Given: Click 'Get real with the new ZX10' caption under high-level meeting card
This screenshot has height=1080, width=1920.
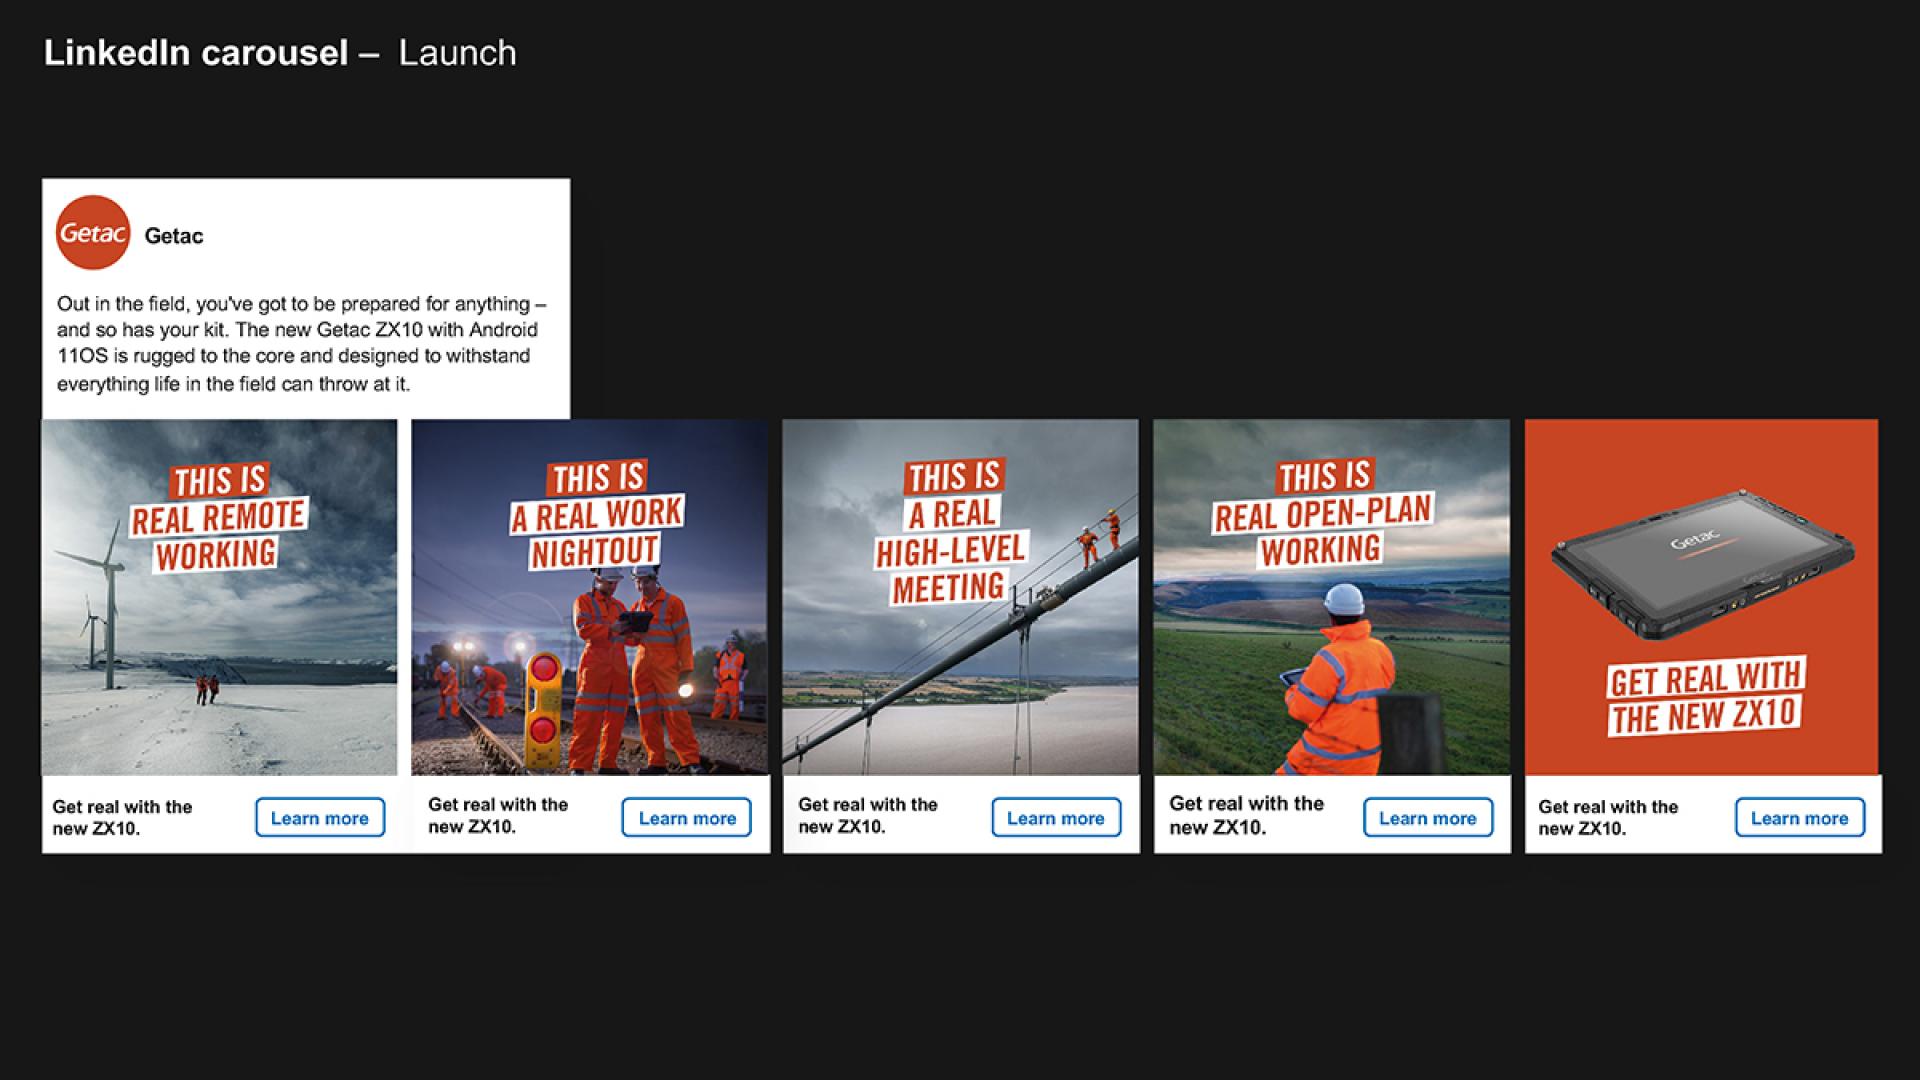Looking at the screenshot, I should pyautogui.click(x=868, y=815).
